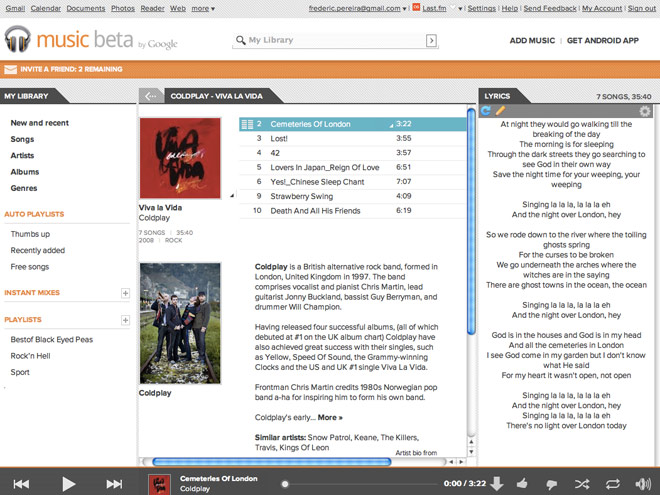Image resolution: width=660 pixels, height=495 pixels.
Task: Open the Sport playlist
Action: 20,373
